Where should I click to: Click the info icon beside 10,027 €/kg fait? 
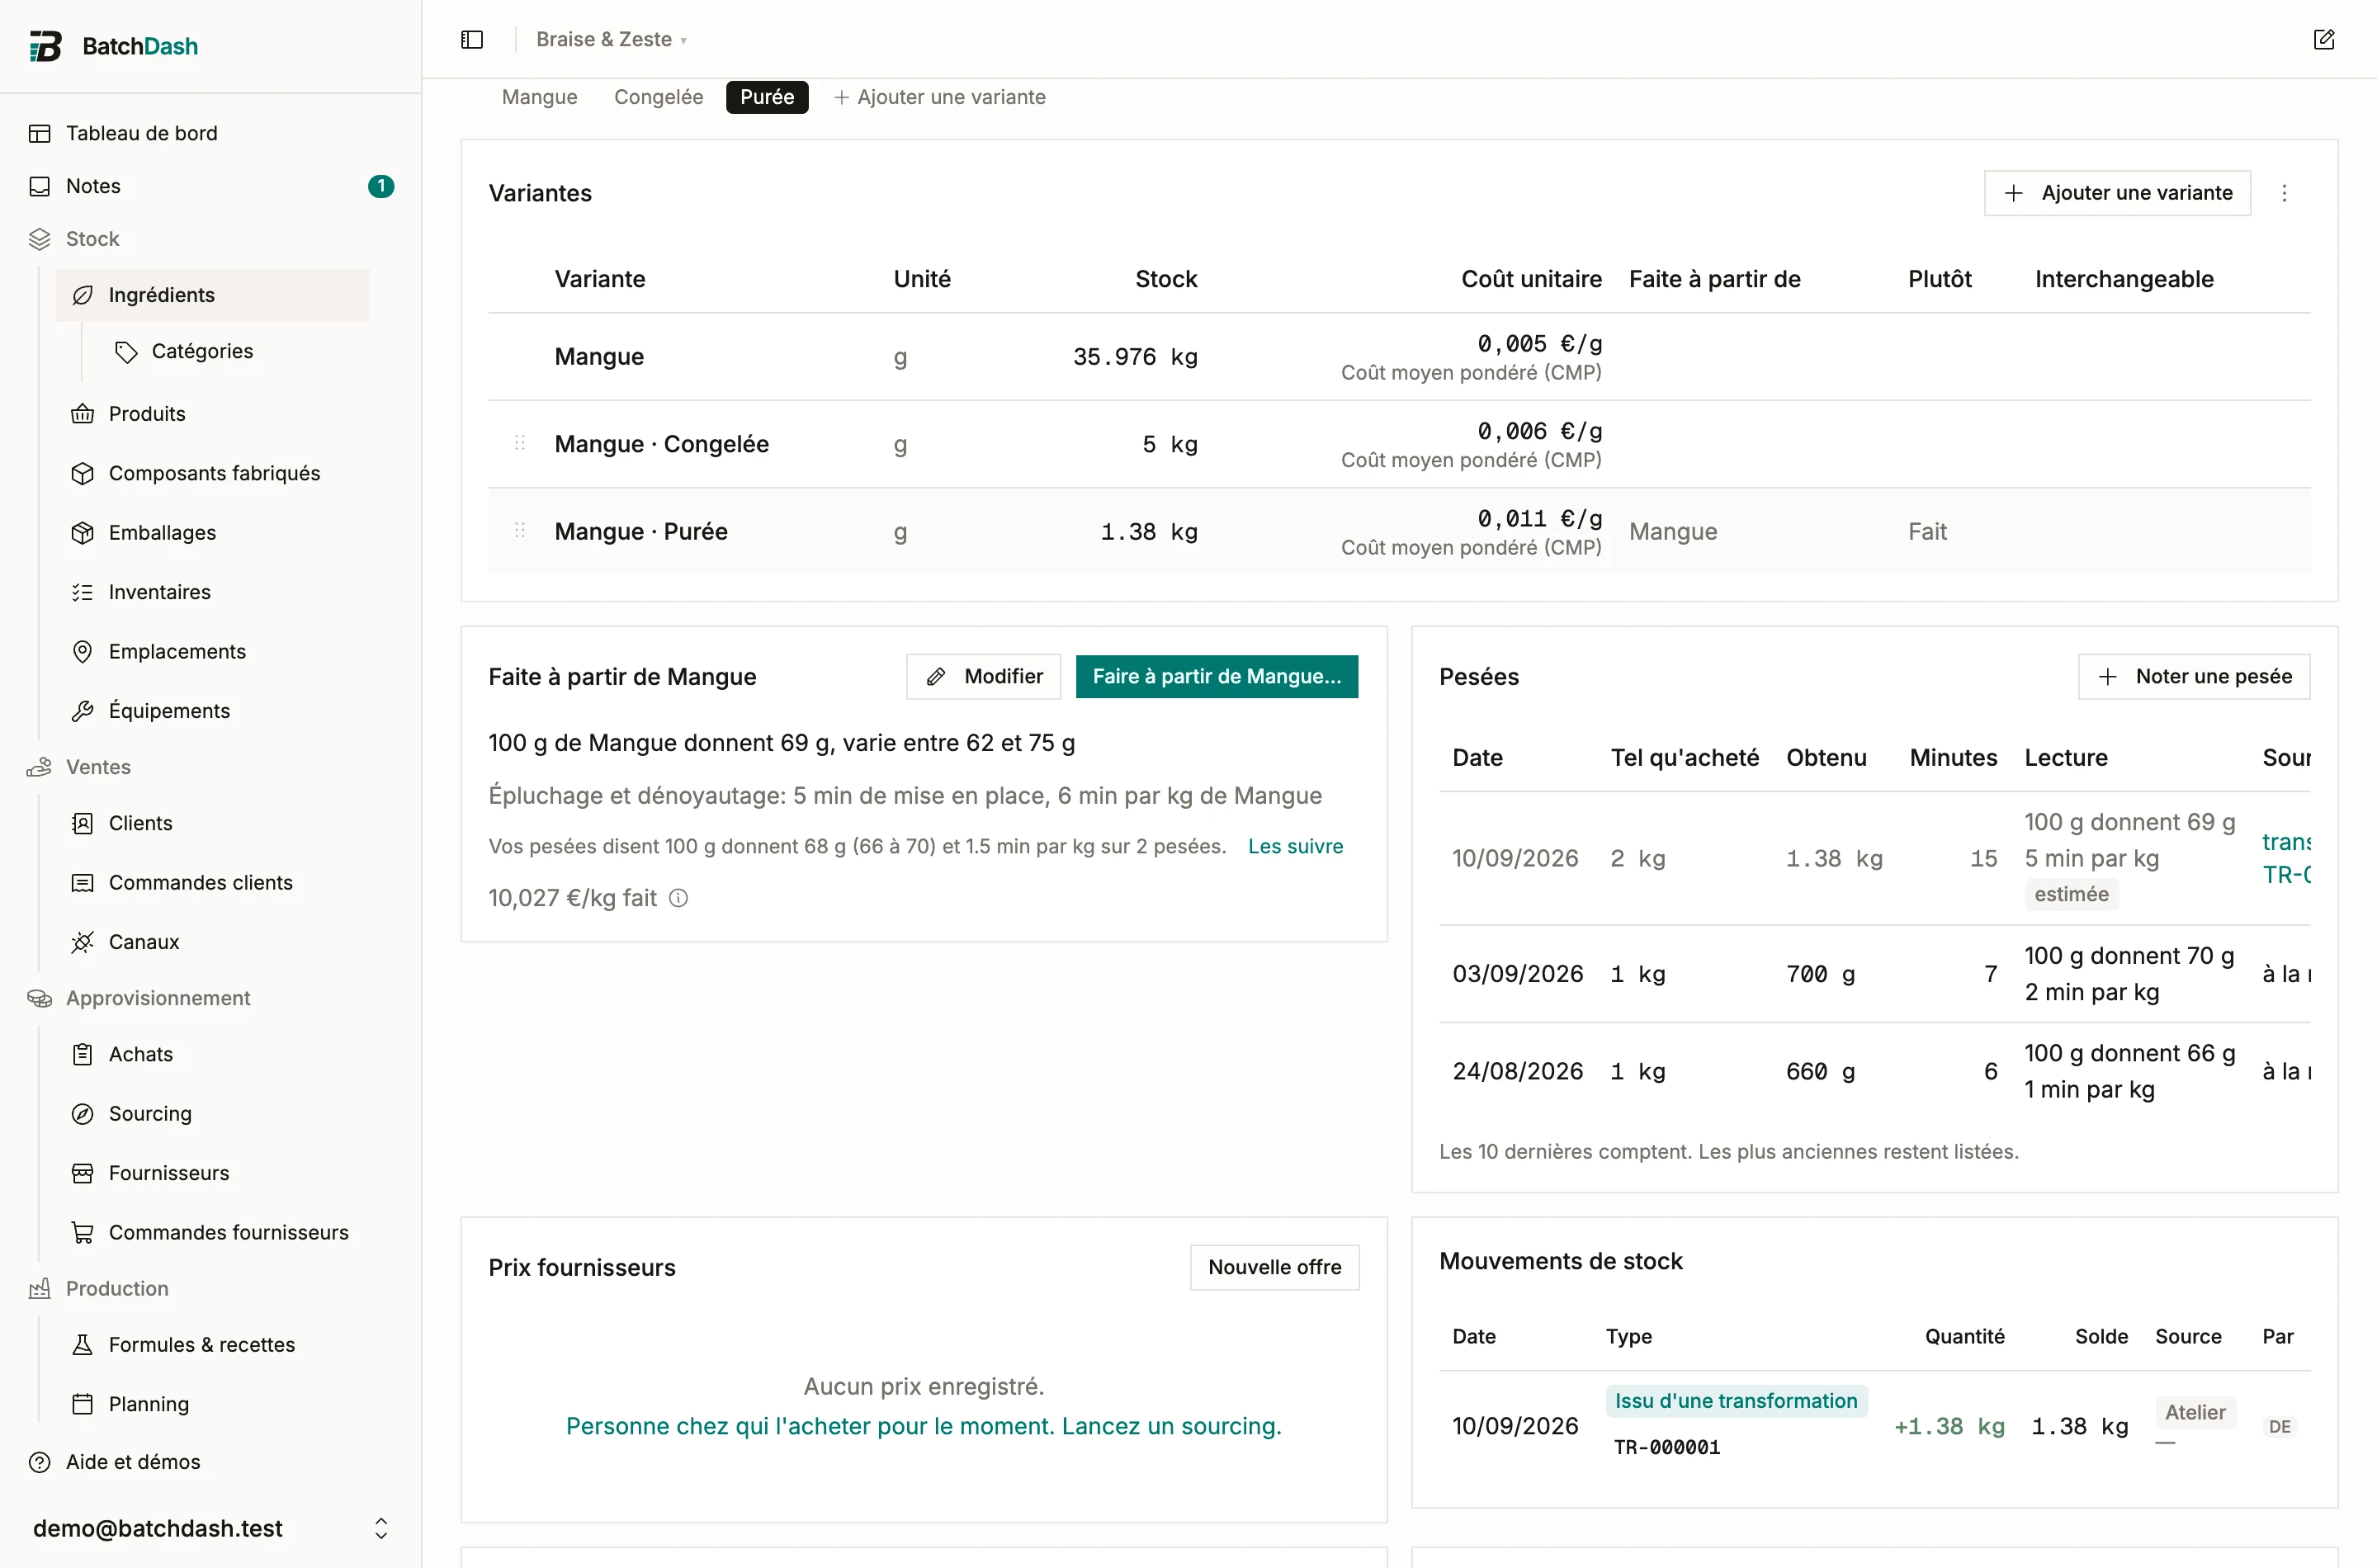click(678, 898)
